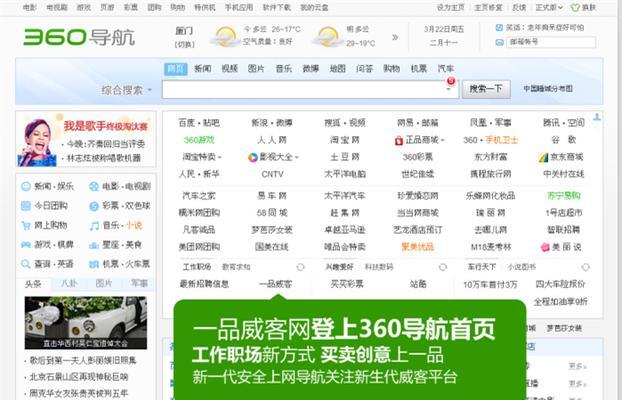Click 主页修复 in the top bar
Screen dimensions: 622x400
click(488, 8)
